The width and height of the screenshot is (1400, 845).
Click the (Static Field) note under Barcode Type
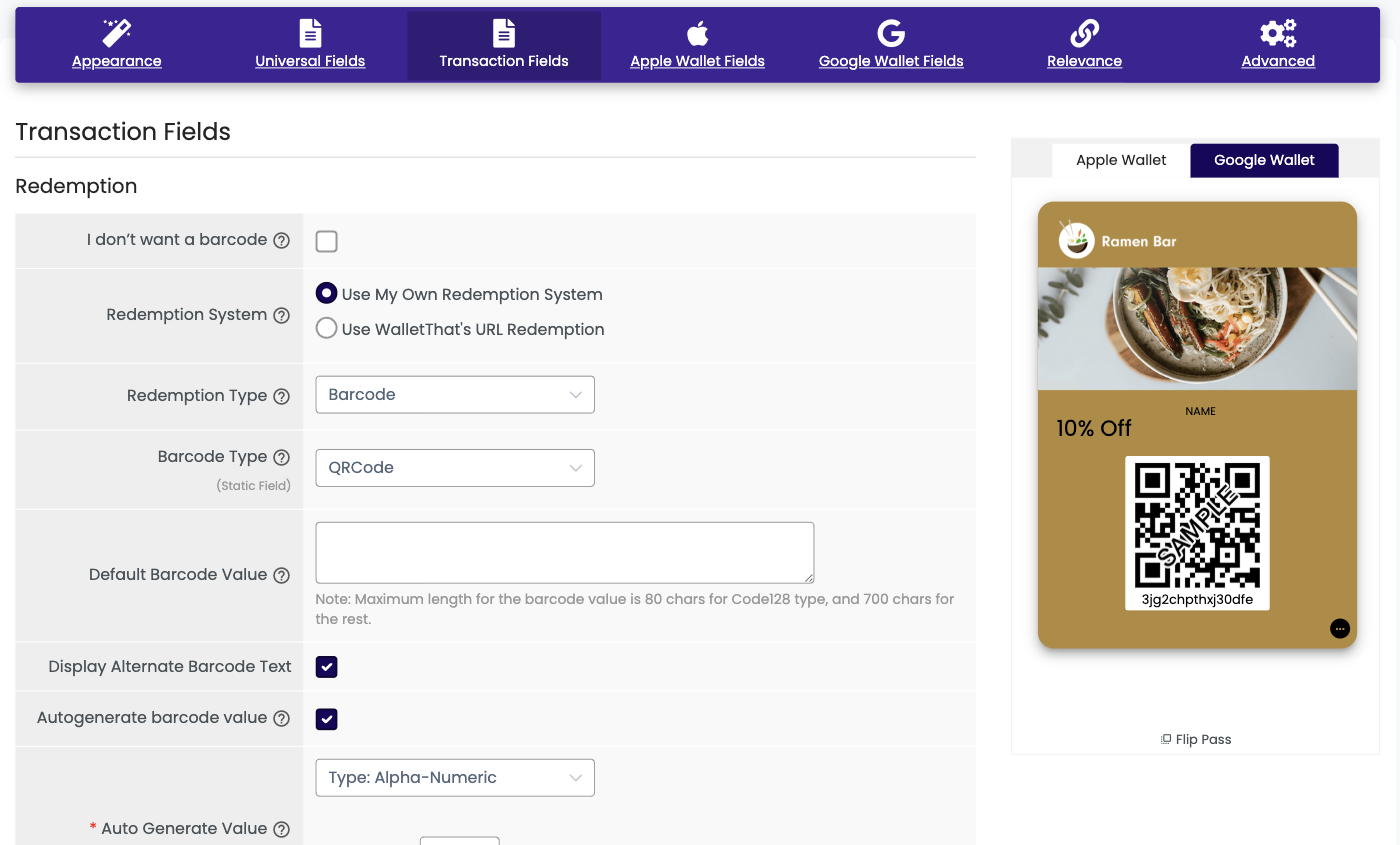click(254, 485)
